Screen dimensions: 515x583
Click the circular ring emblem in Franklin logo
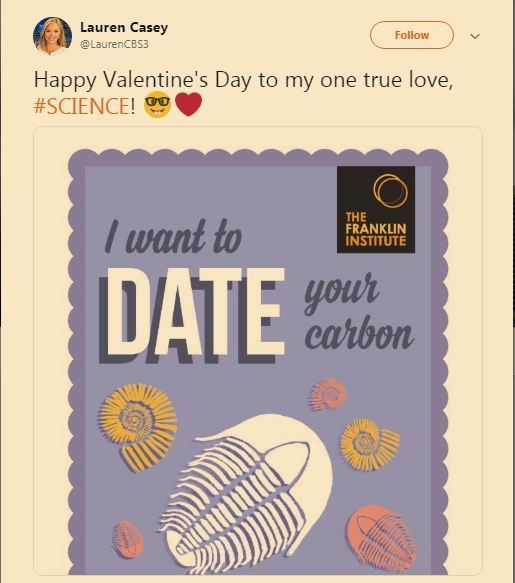(x=390, y=191)
